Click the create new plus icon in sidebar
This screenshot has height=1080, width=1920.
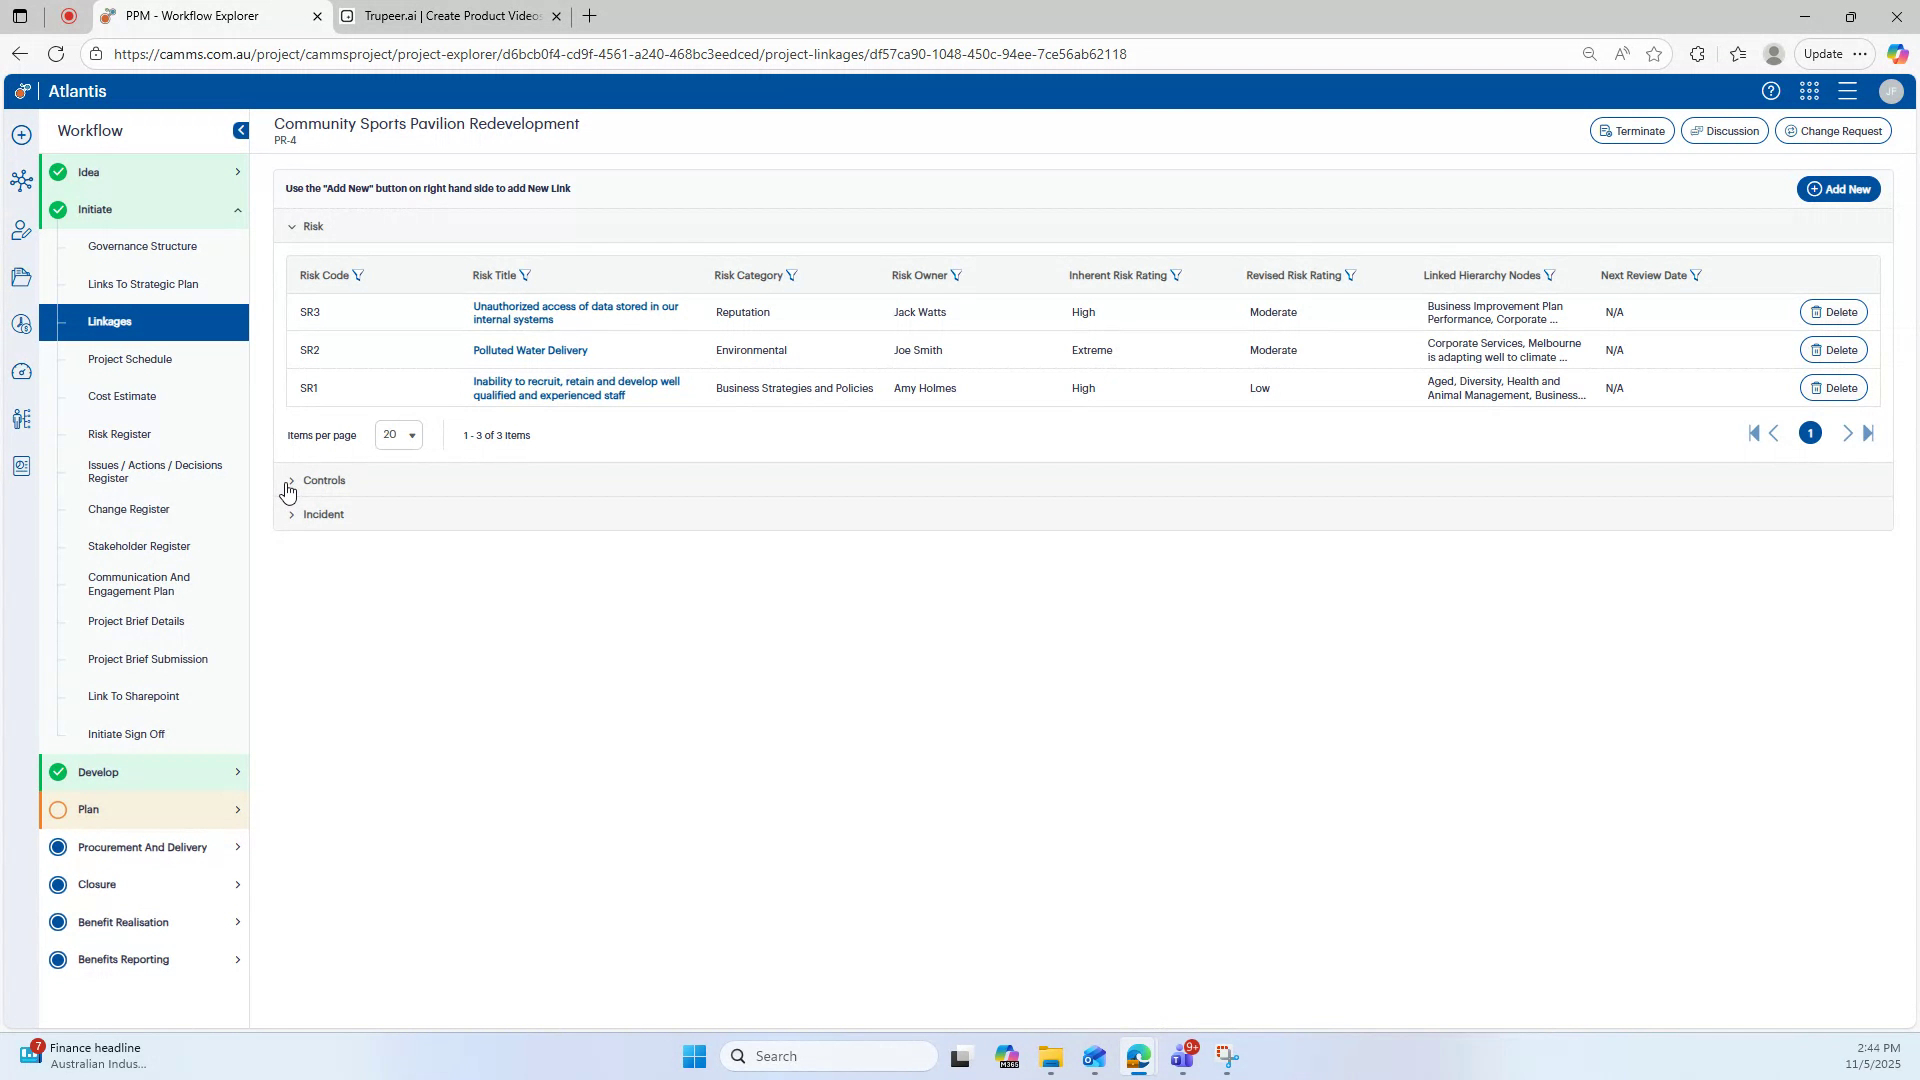[x=21, y=133]
